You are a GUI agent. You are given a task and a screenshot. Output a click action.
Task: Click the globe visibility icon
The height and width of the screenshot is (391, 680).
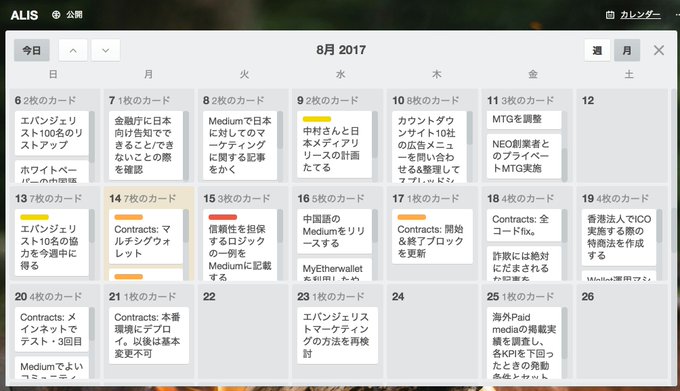coord(56,15)
